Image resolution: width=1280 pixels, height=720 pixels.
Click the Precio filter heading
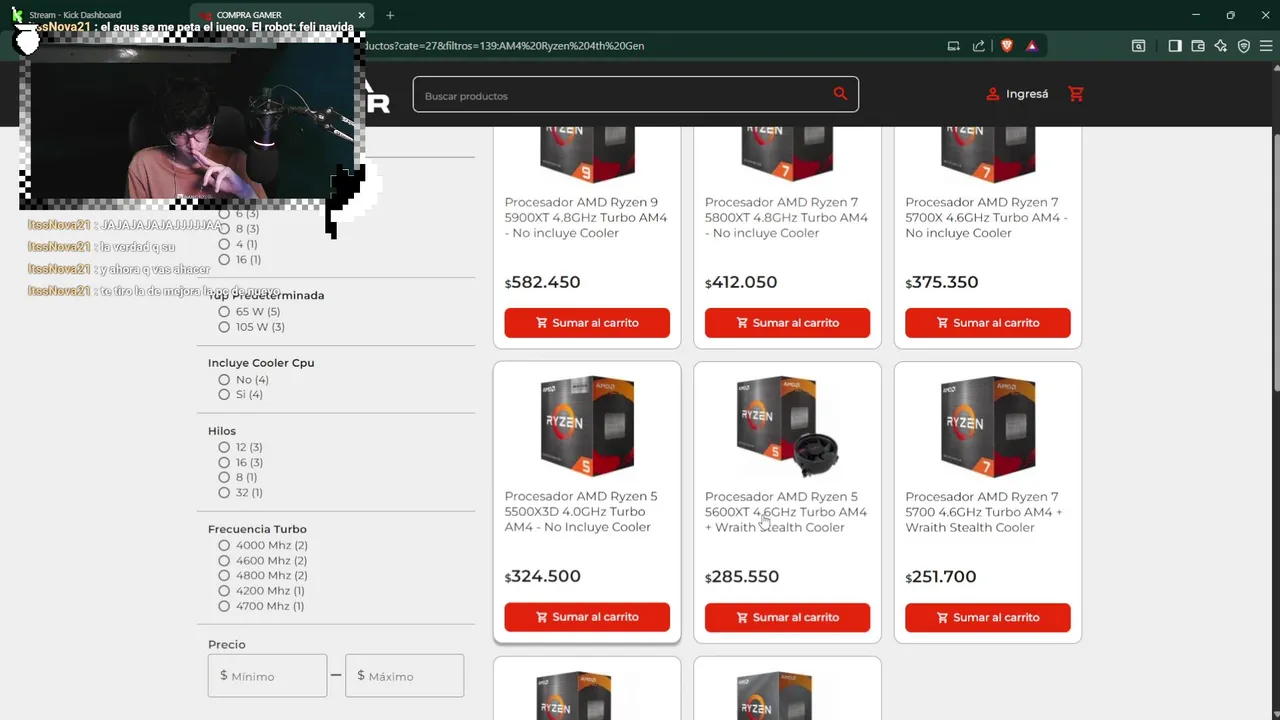coord(227,645)
